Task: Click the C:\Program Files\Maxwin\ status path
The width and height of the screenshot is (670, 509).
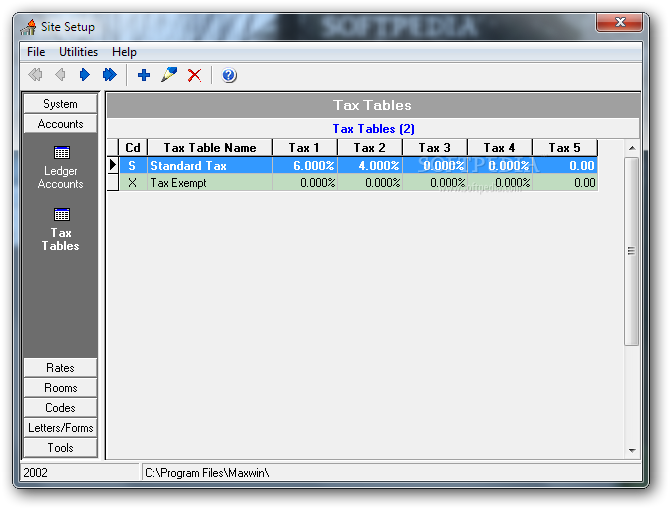Action: click(x=207, y=473)
